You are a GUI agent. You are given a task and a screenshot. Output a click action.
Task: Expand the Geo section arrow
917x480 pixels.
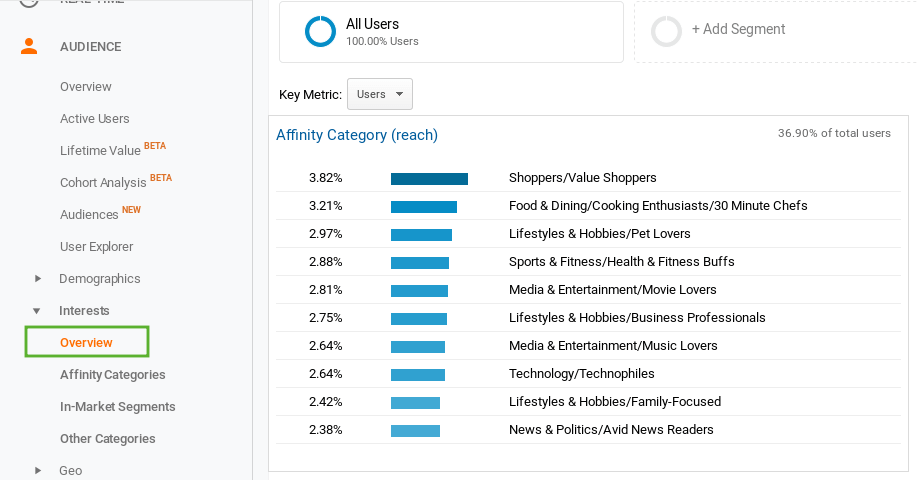(x=37, y=471)
